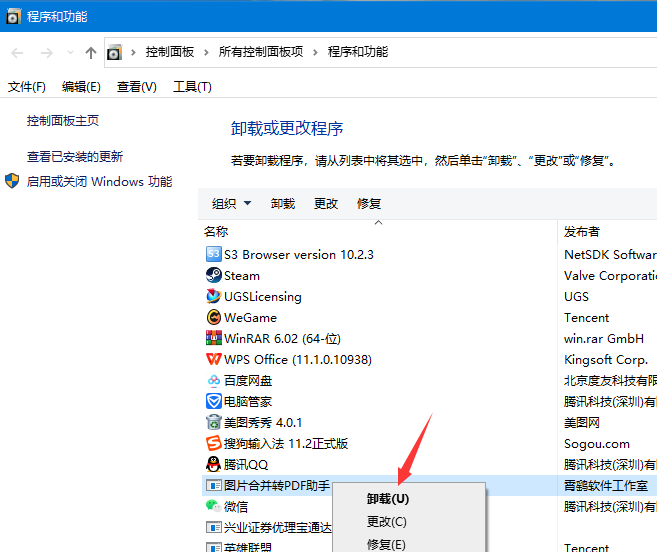Image resolution: width=657 pixels, height=552 pixels.
Task: Select the S3 Browser version 10.2.3 entry
Action: click(x=299, y=254)
